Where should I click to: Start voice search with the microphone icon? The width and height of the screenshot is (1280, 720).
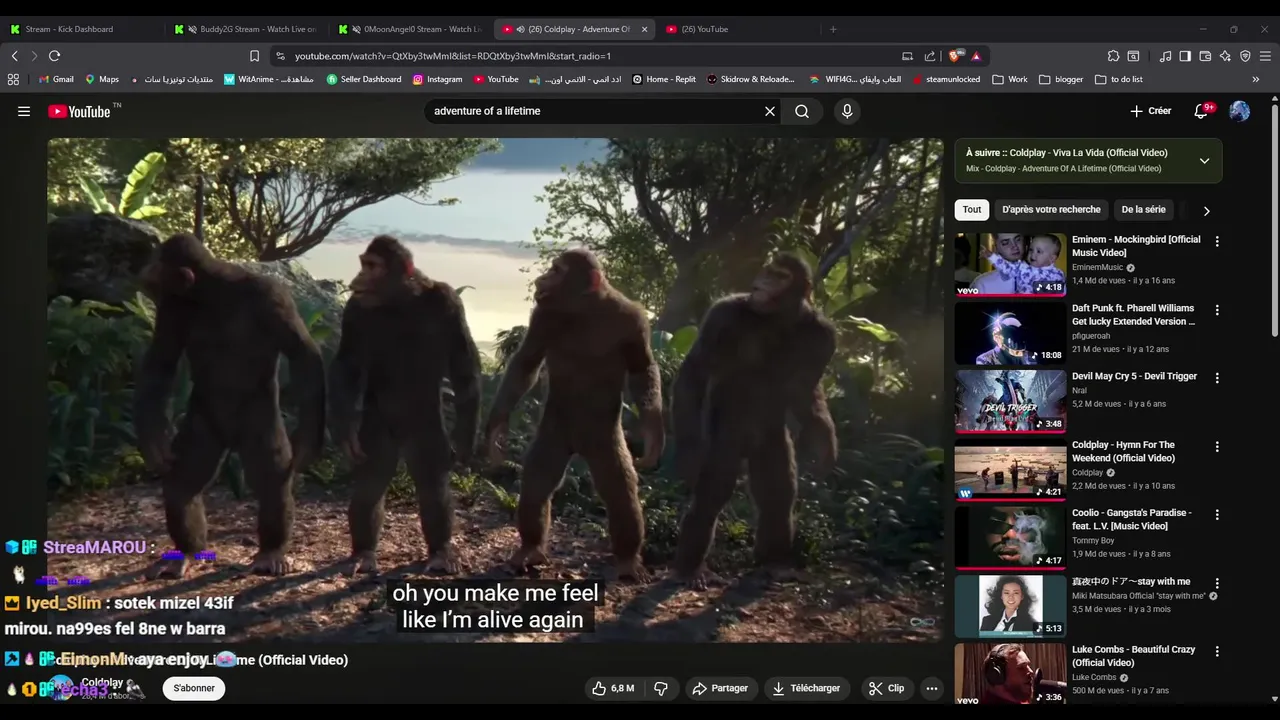[x=847, y=111]
